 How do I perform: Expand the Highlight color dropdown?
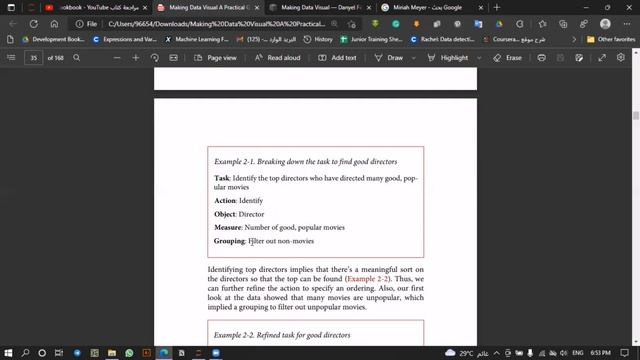click(479, 58)
